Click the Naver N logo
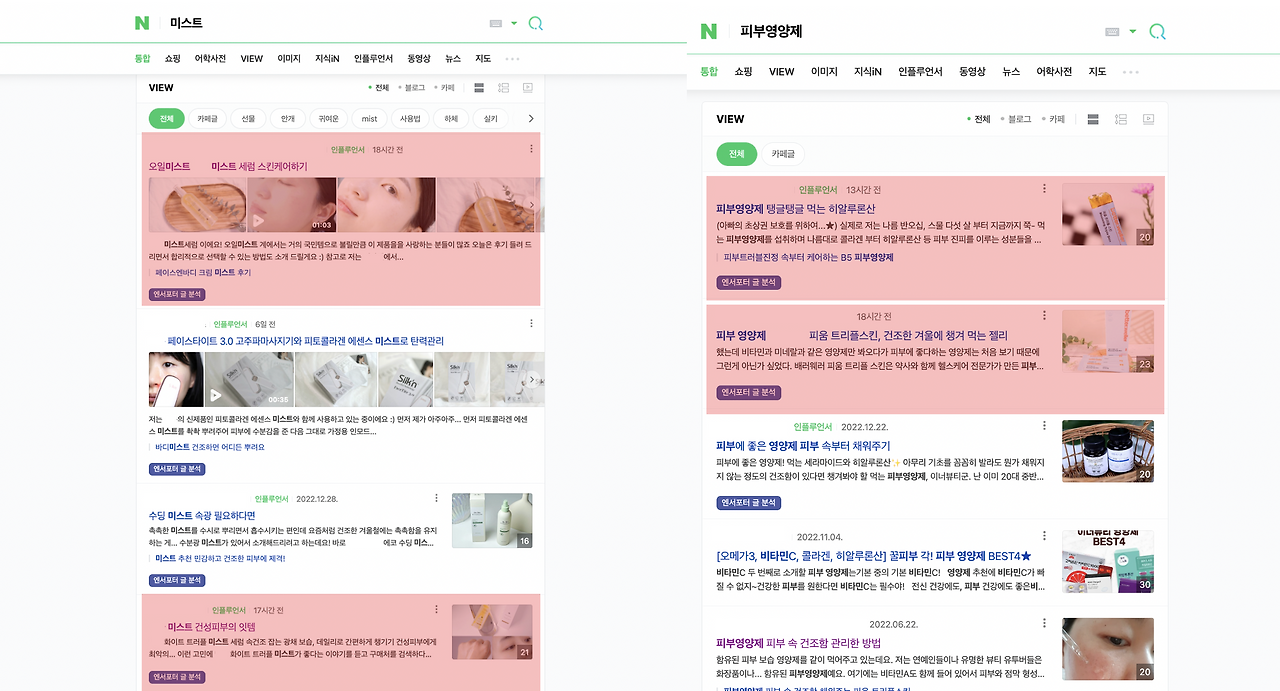 point(140,22)
